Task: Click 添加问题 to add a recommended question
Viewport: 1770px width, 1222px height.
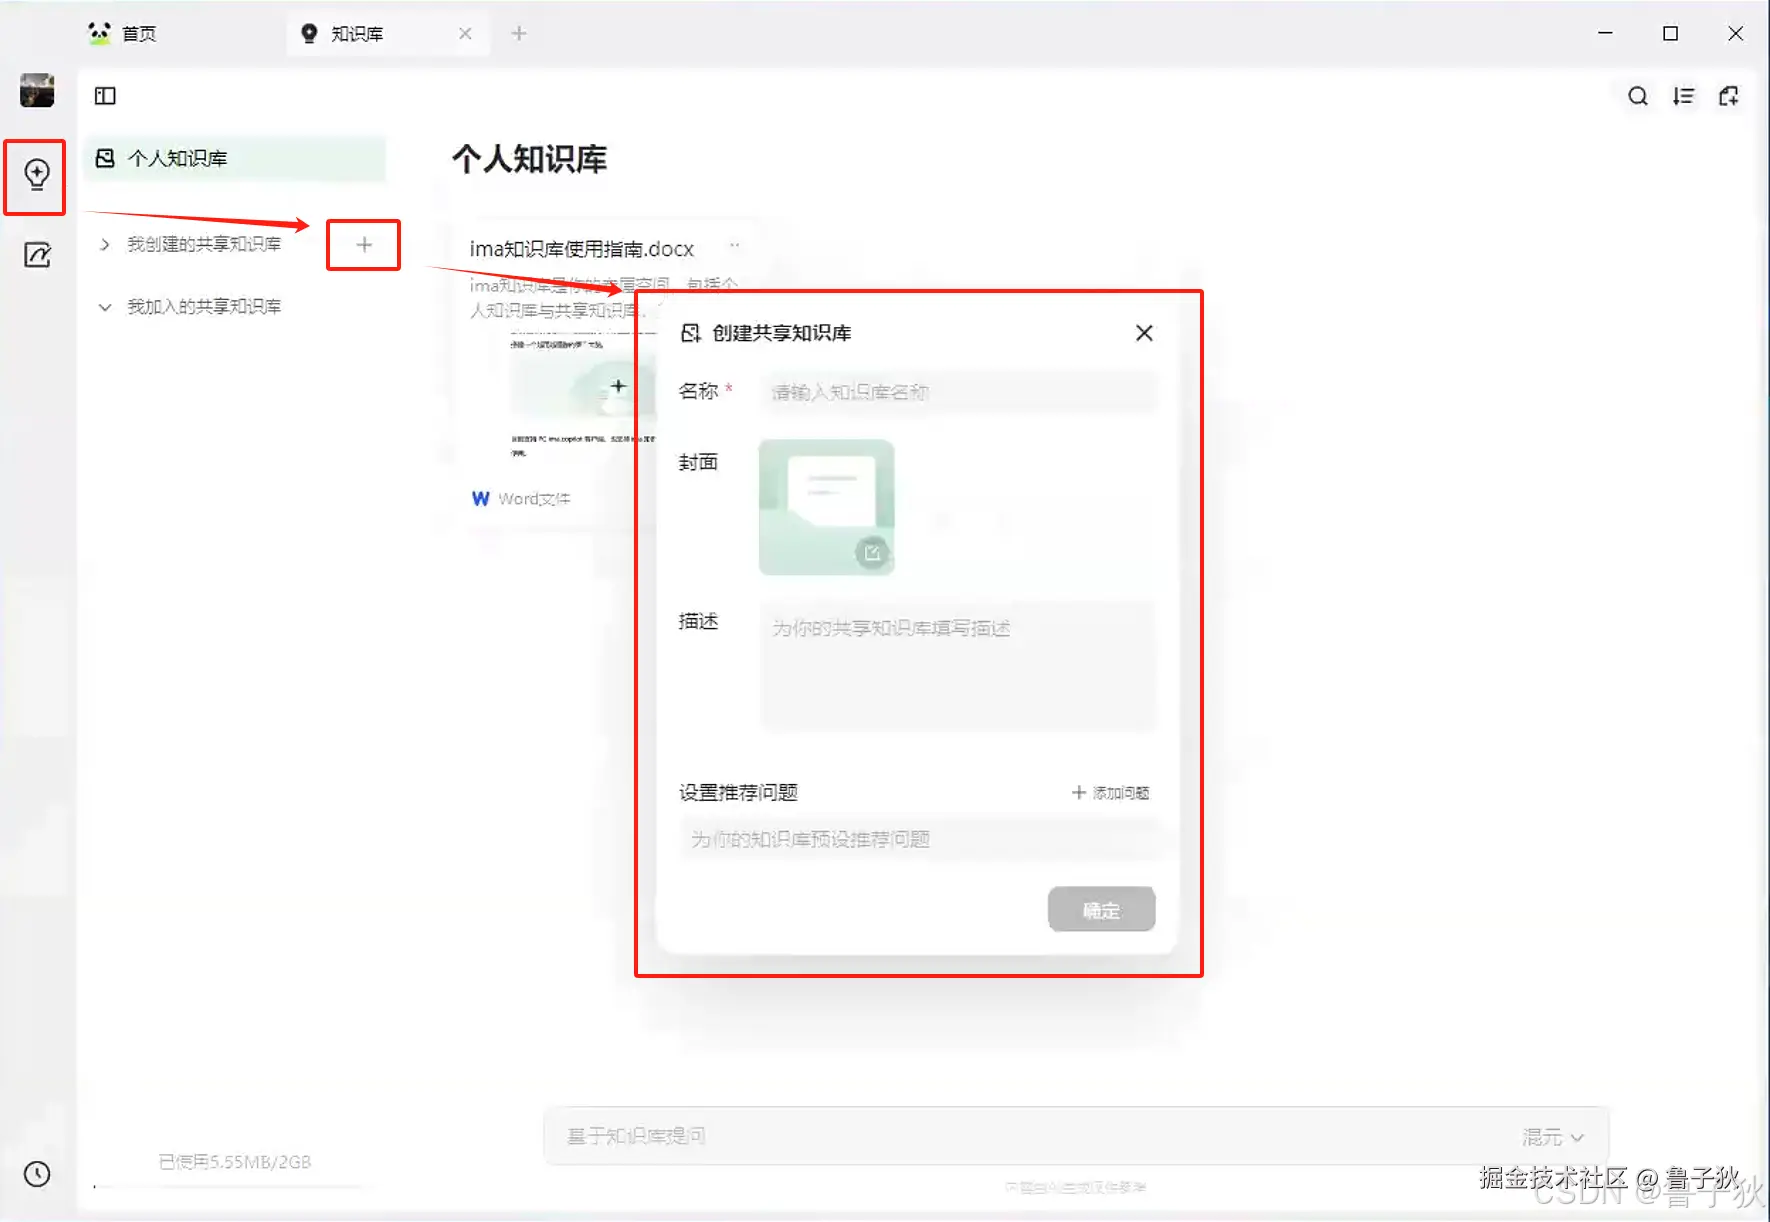Action: pos(1110,792)
